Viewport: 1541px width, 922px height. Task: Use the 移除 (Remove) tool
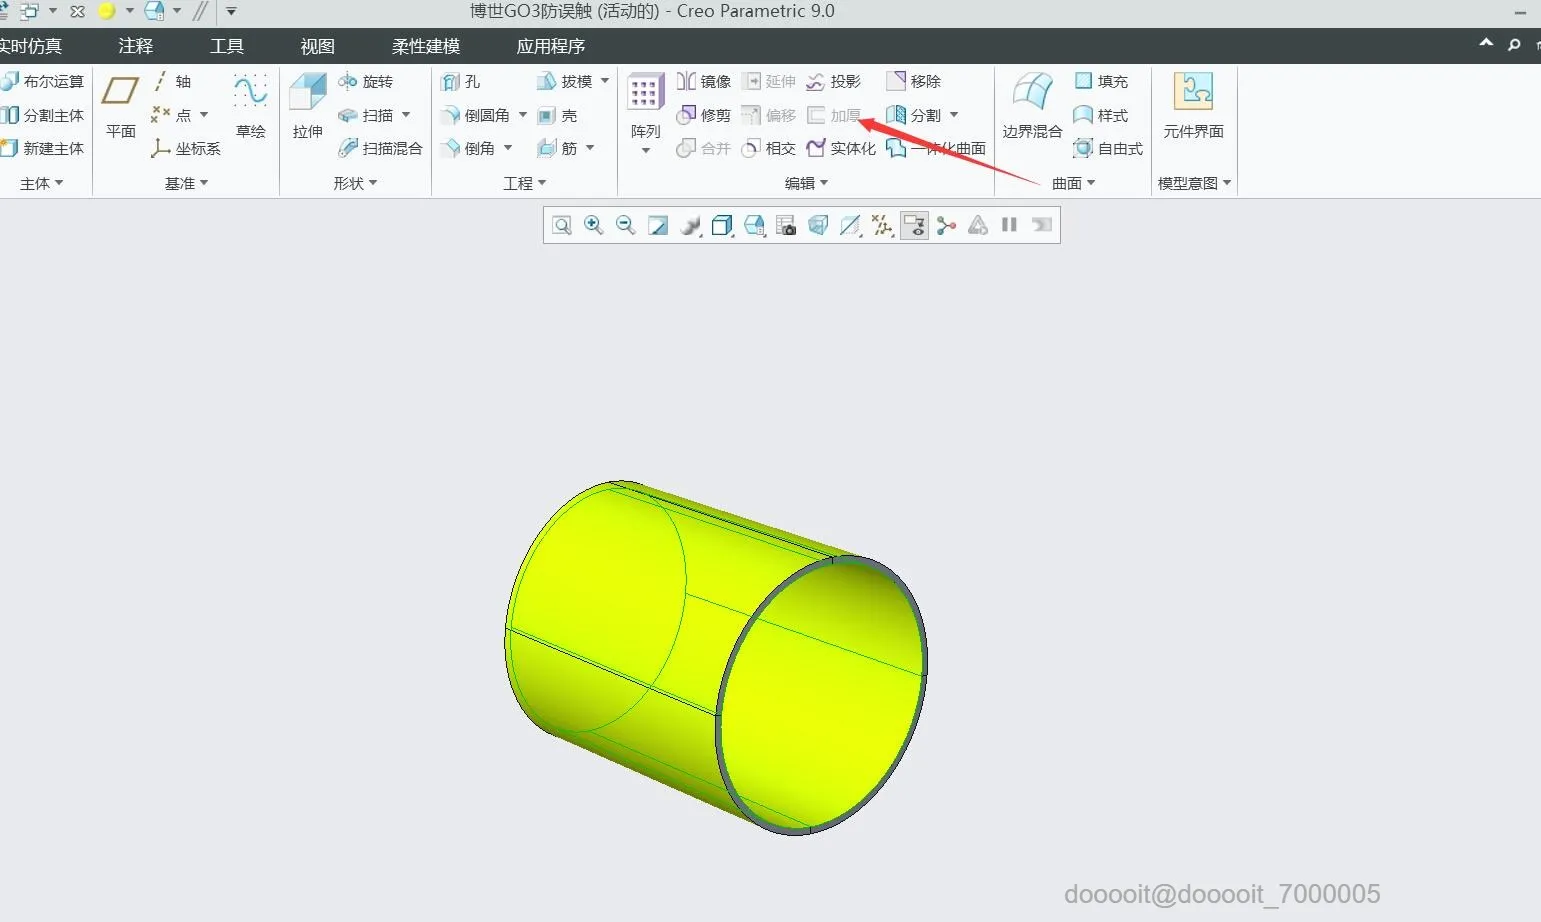point(914,81)
